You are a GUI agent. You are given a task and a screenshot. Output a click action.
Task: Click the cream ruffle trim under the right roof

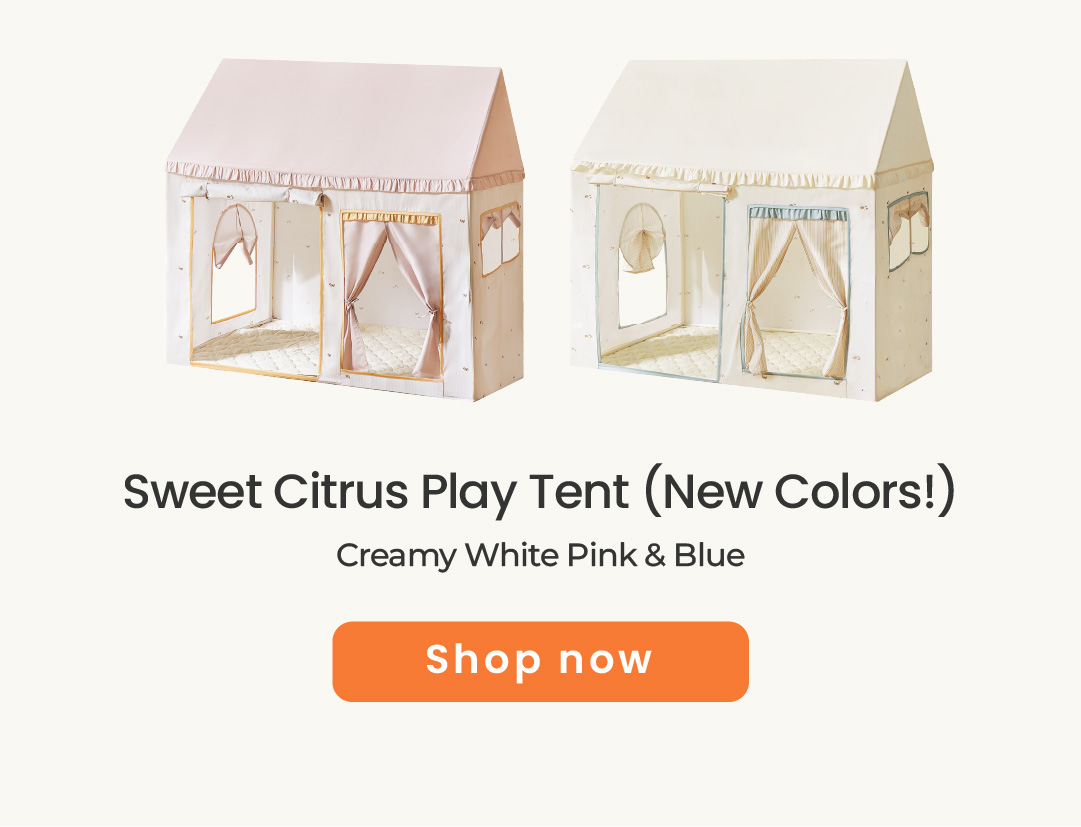point(751,174)
